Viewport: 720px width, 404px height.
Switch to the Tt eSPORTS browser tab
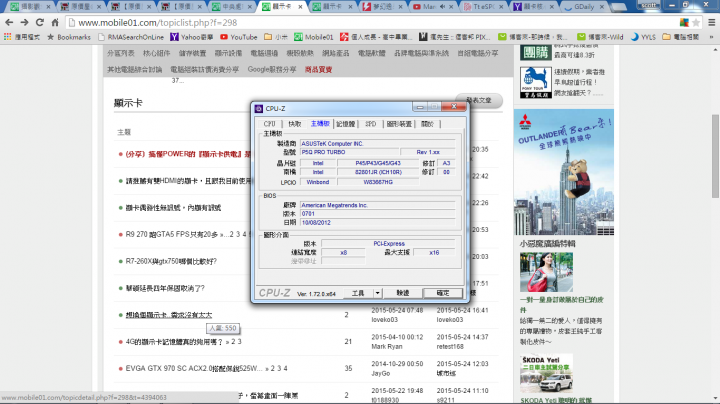tap(483, 7)
